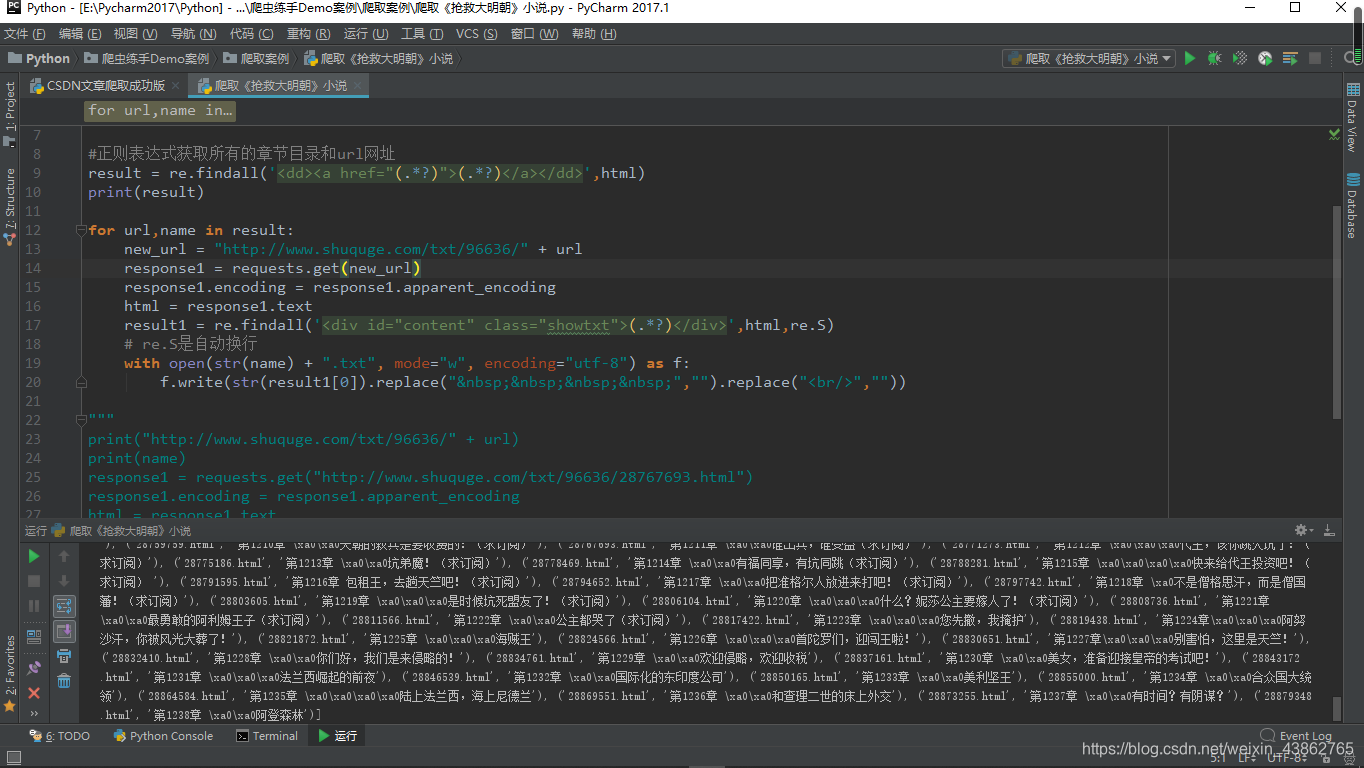Launch the Profile icon in the toolbar
This screenshot has width=1364, height=768.
click(1265, 59)
